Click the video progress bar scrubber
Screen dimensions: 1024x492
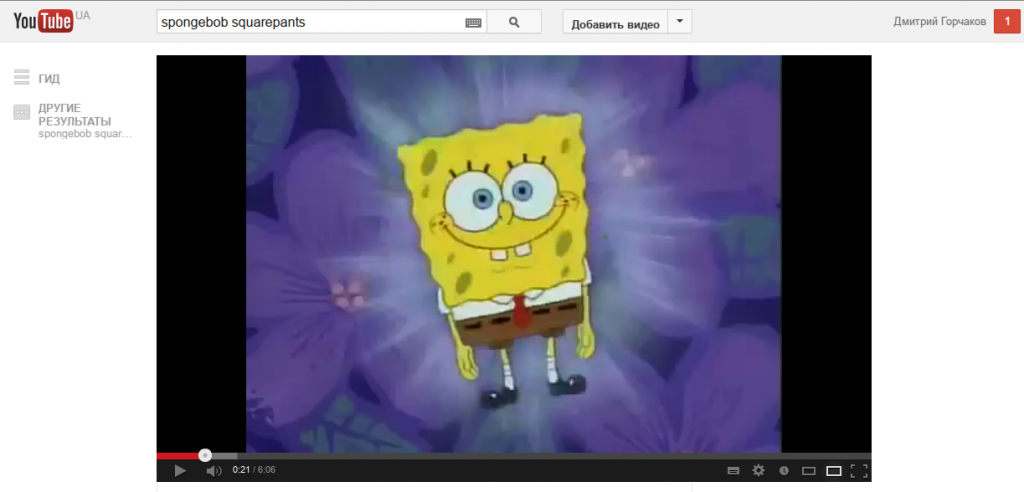(x=205, y=455)
